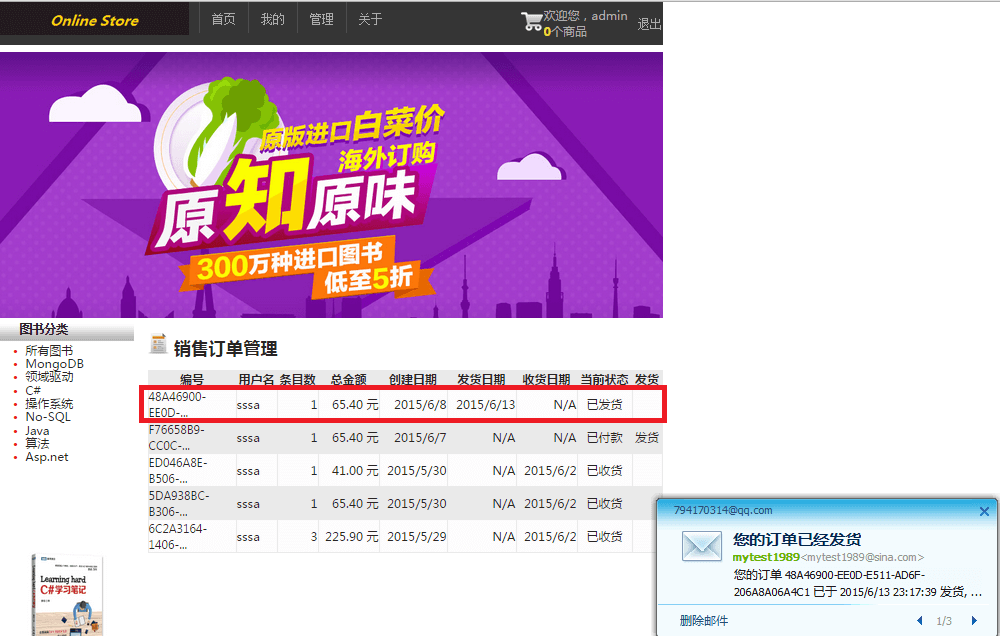This screenshot has width=1000, height=636.
Task: Click the 0个商品 cart count
Action: click(x=565, y=31)
